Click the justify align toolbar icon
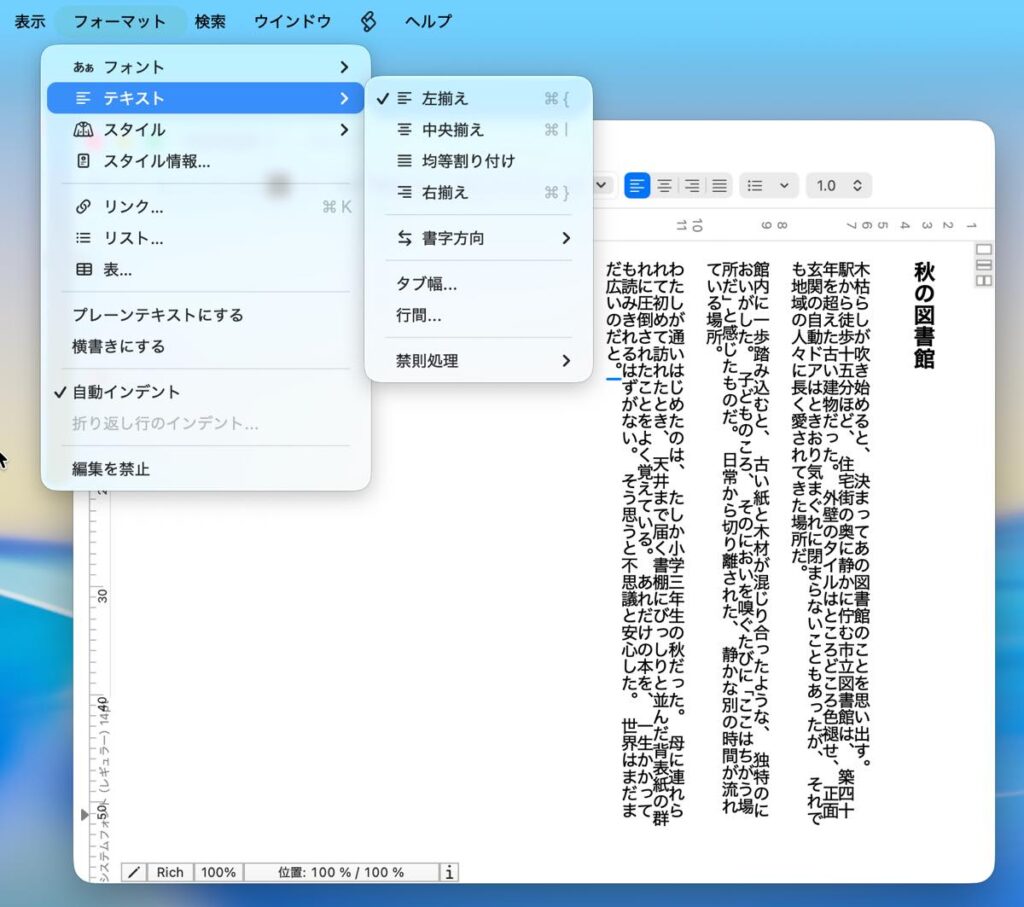Viewport: 1024px width, 907px height. point(718,186)
